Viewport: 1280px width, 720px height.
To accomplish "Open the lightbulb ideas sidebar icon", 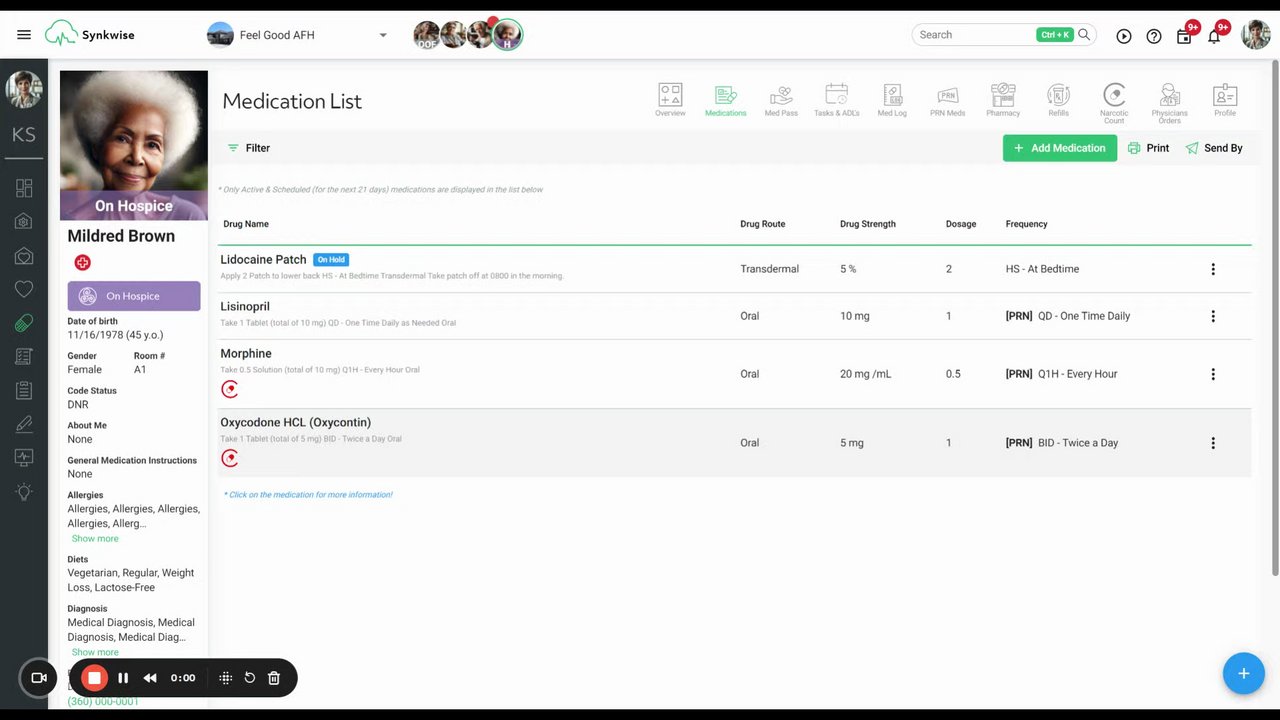I will pyautogui.click(x=24, y=492).
